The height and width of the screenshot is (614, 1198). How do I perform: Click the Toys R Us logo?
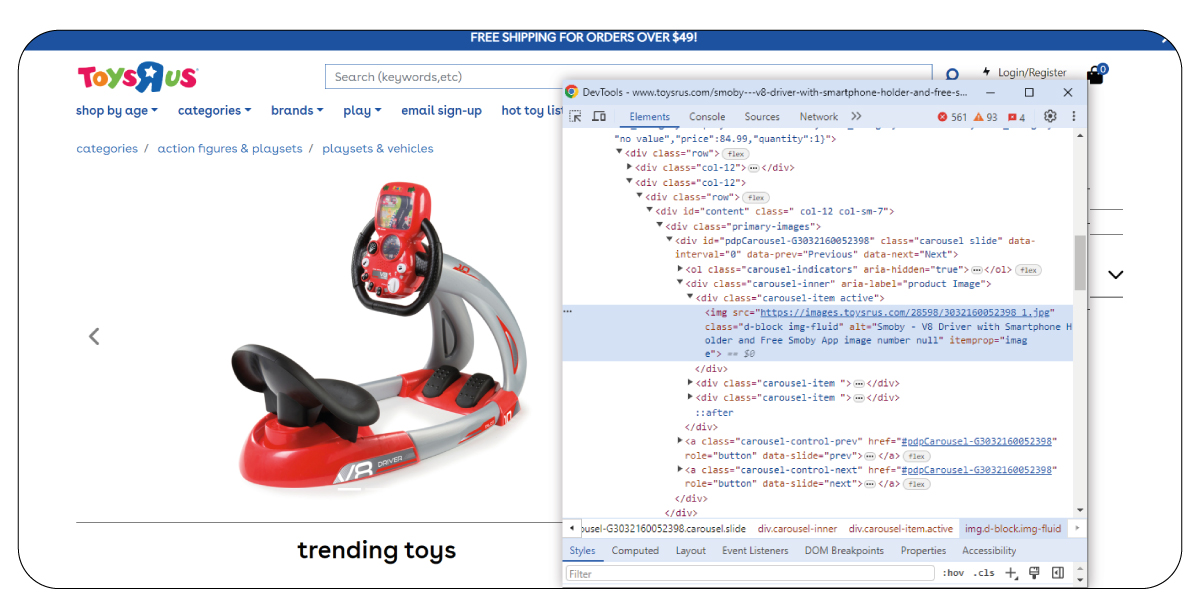(x=138, y=76)
